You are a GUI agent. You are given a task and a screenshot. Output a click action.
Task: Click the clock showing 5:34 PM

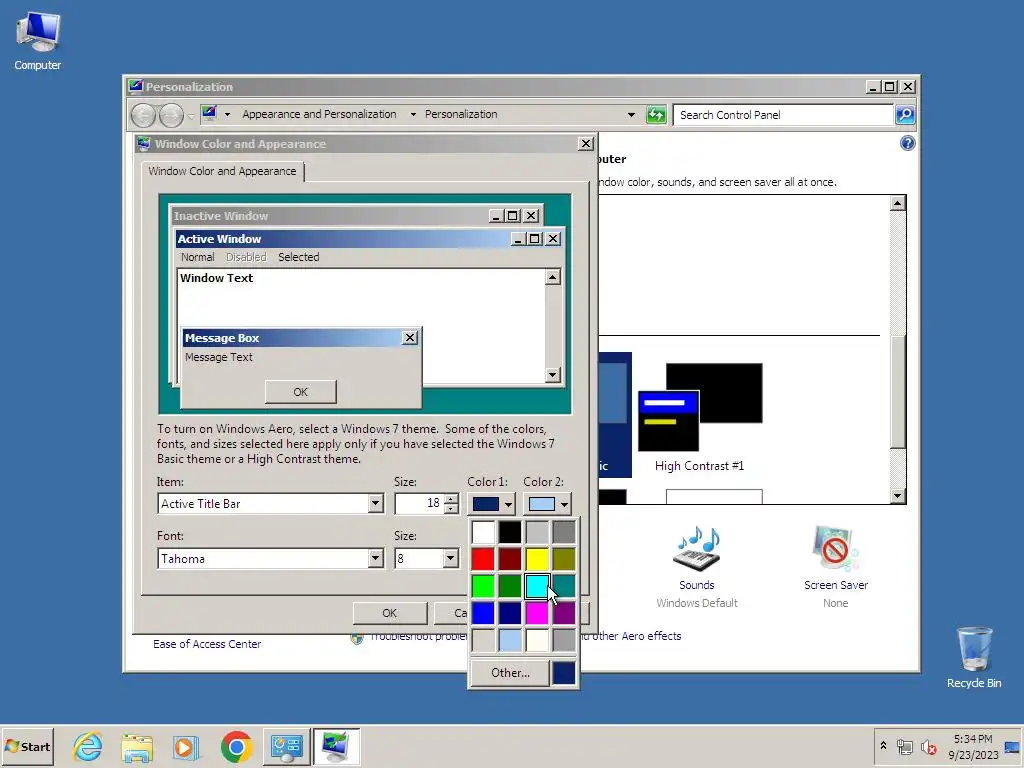click(973, 746)
